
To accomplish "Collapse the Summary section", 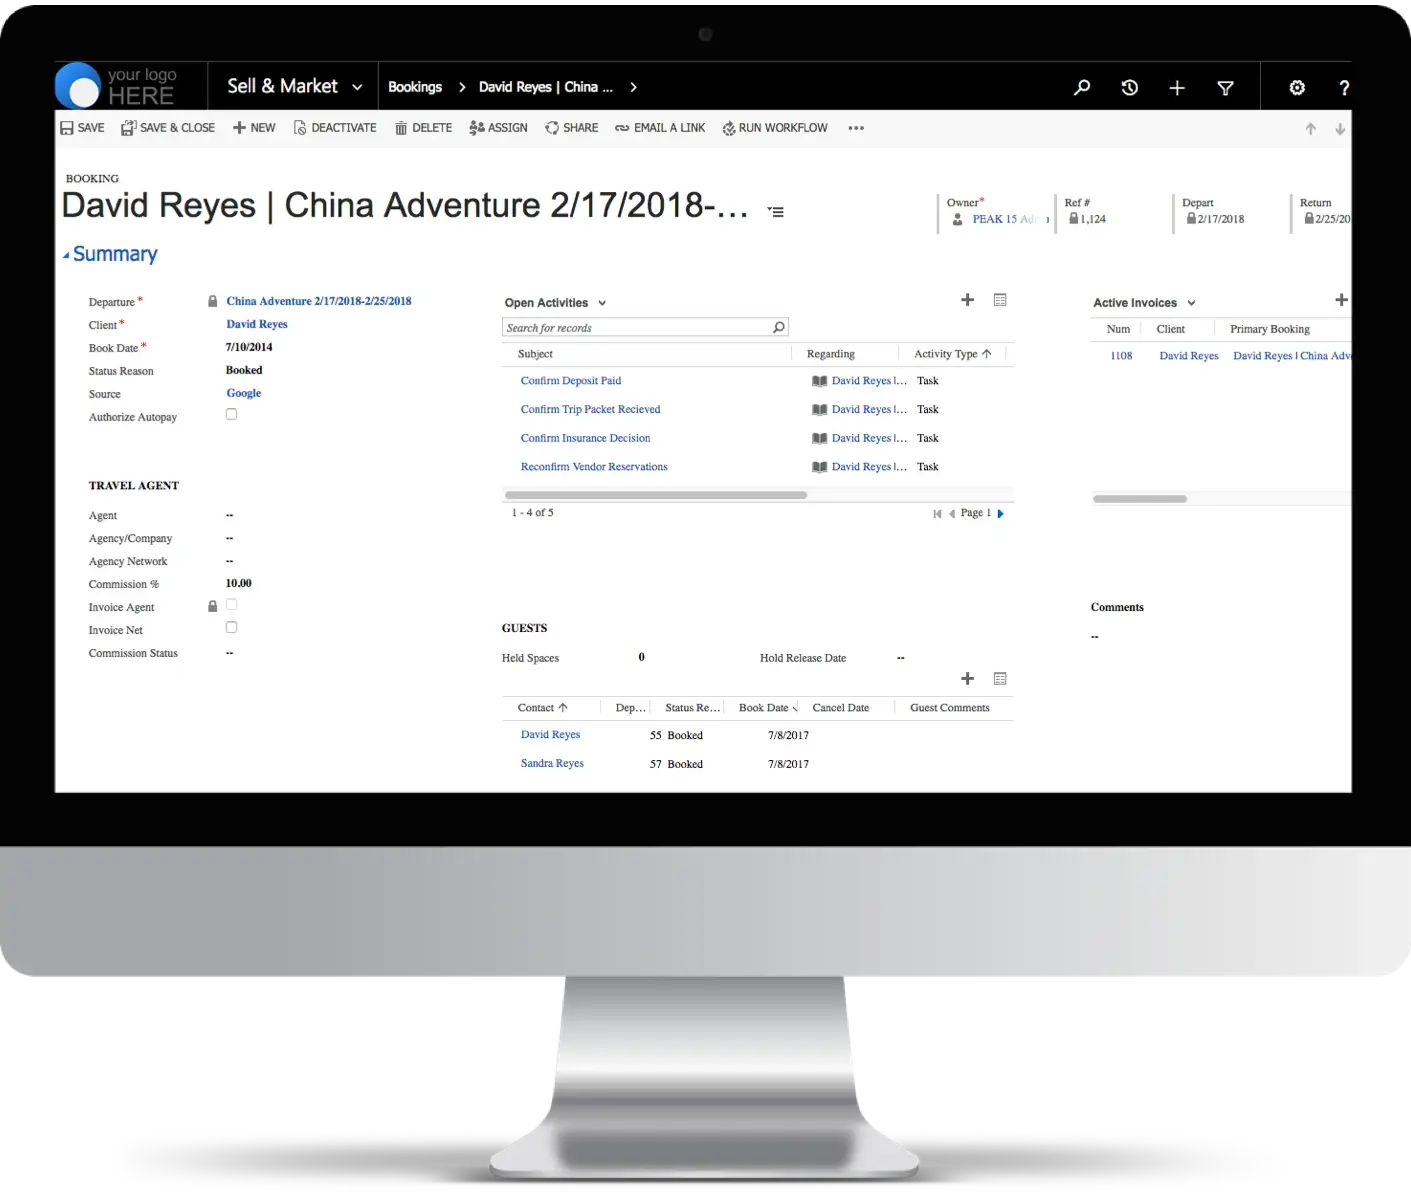I will tap(66, 255).
